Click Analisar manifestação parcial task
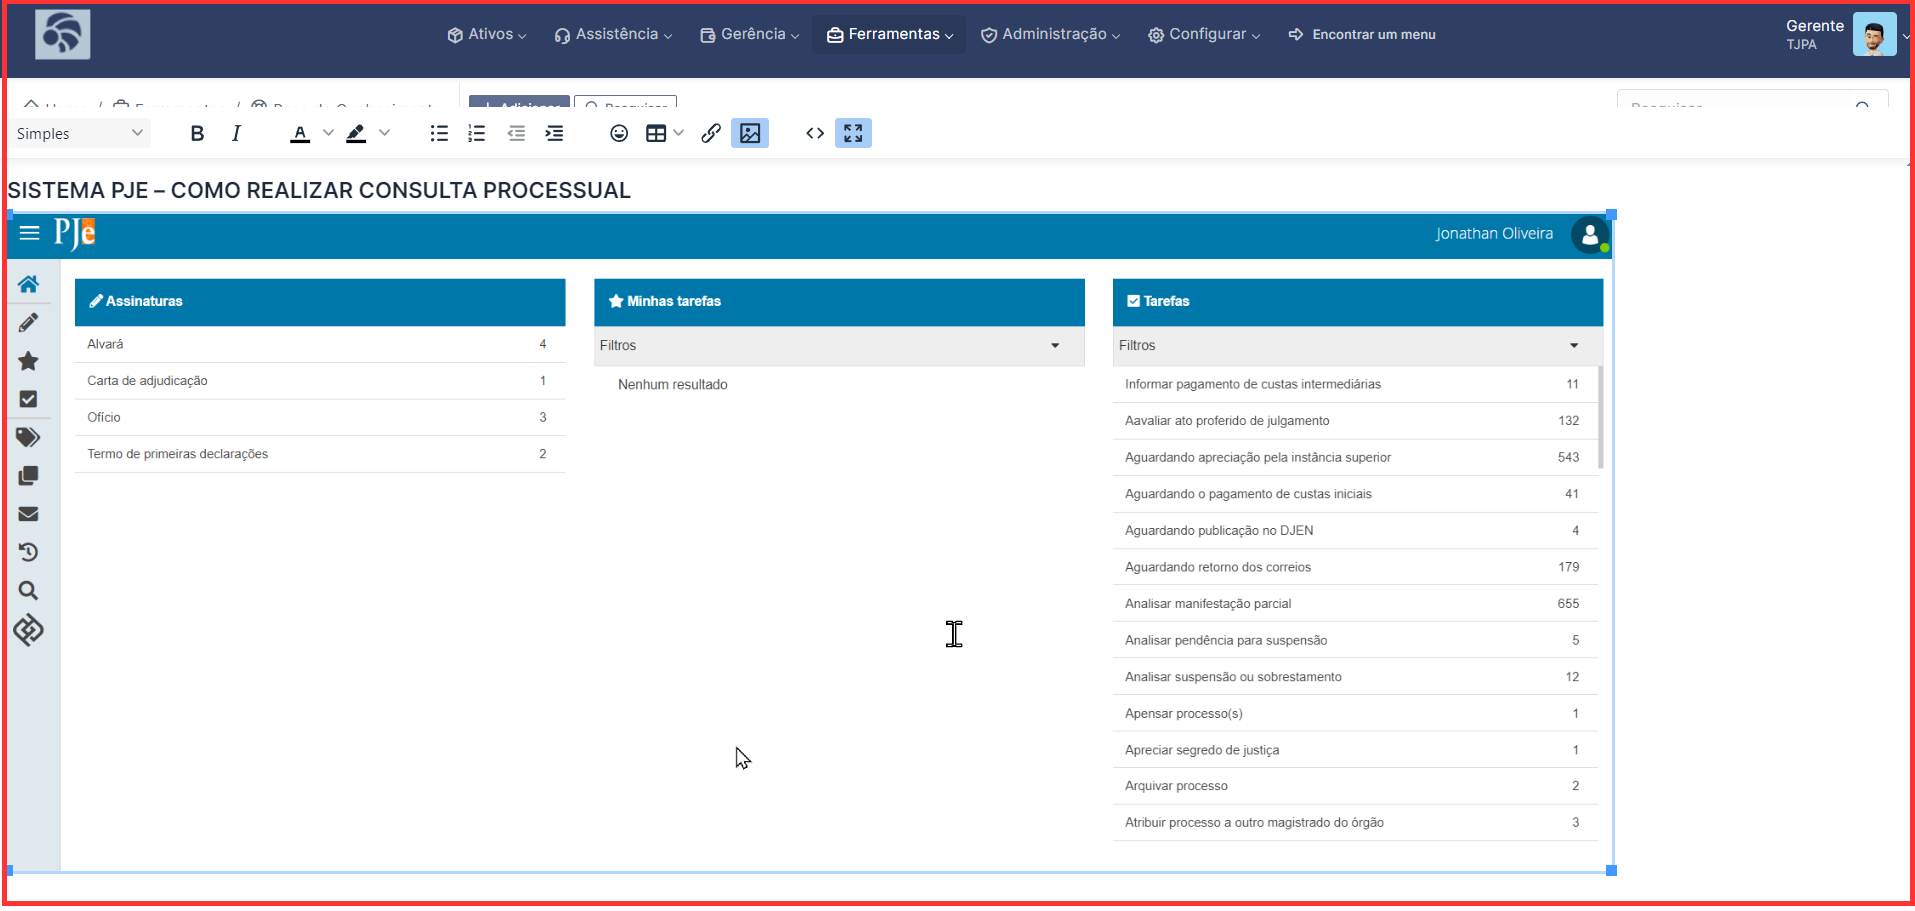 click(x=1355, y=604)
